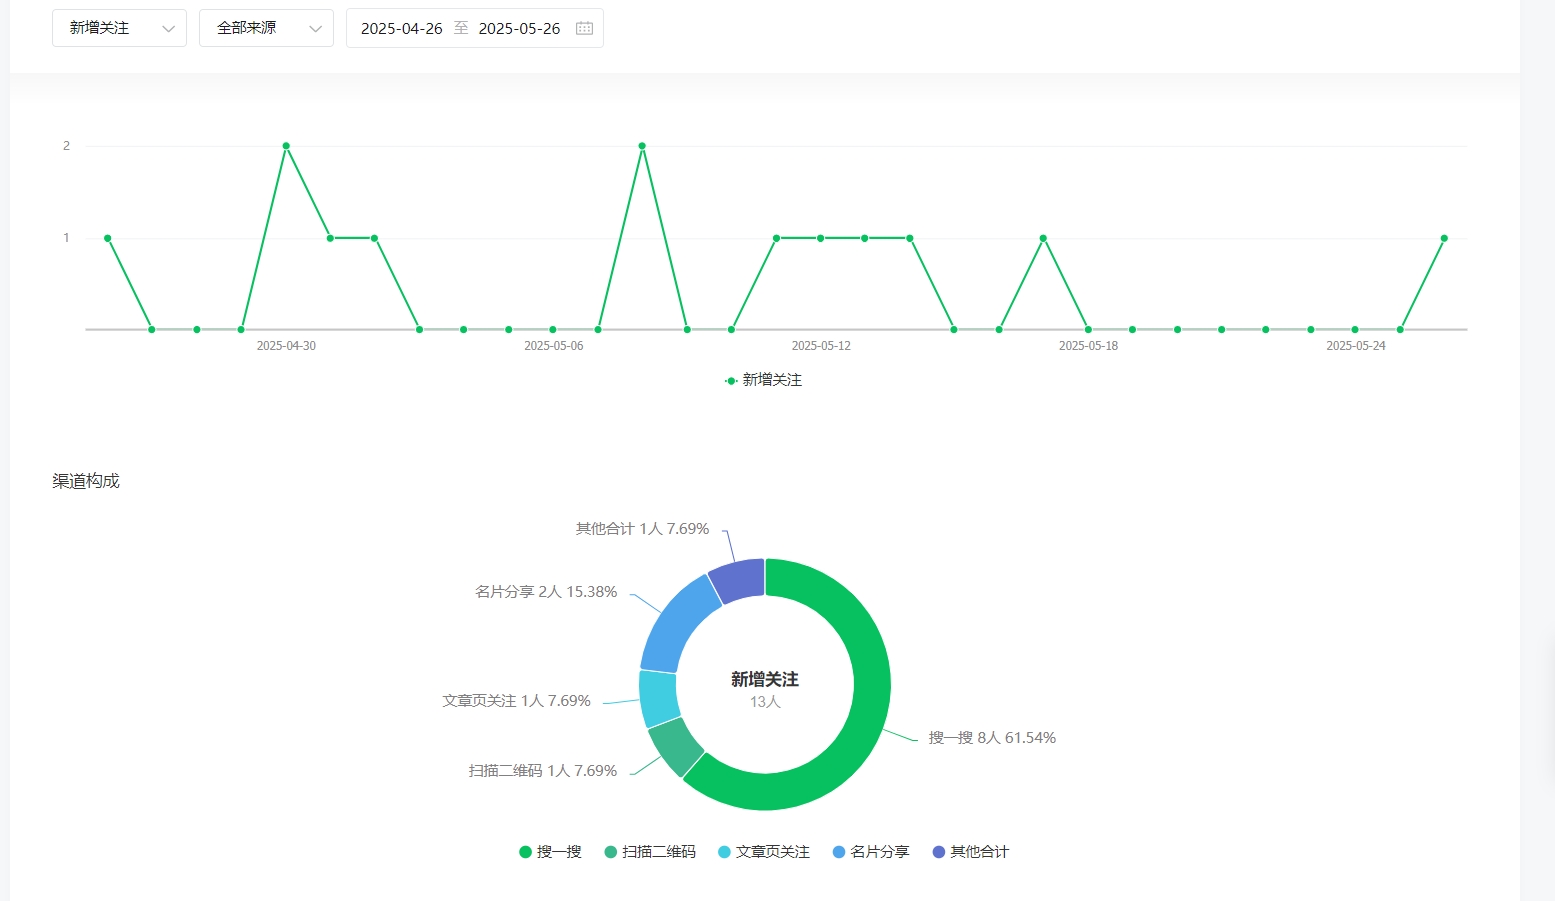Toggle 其他合计 legend item
This screenshot has height=901, width=1555.
[970, 852]
